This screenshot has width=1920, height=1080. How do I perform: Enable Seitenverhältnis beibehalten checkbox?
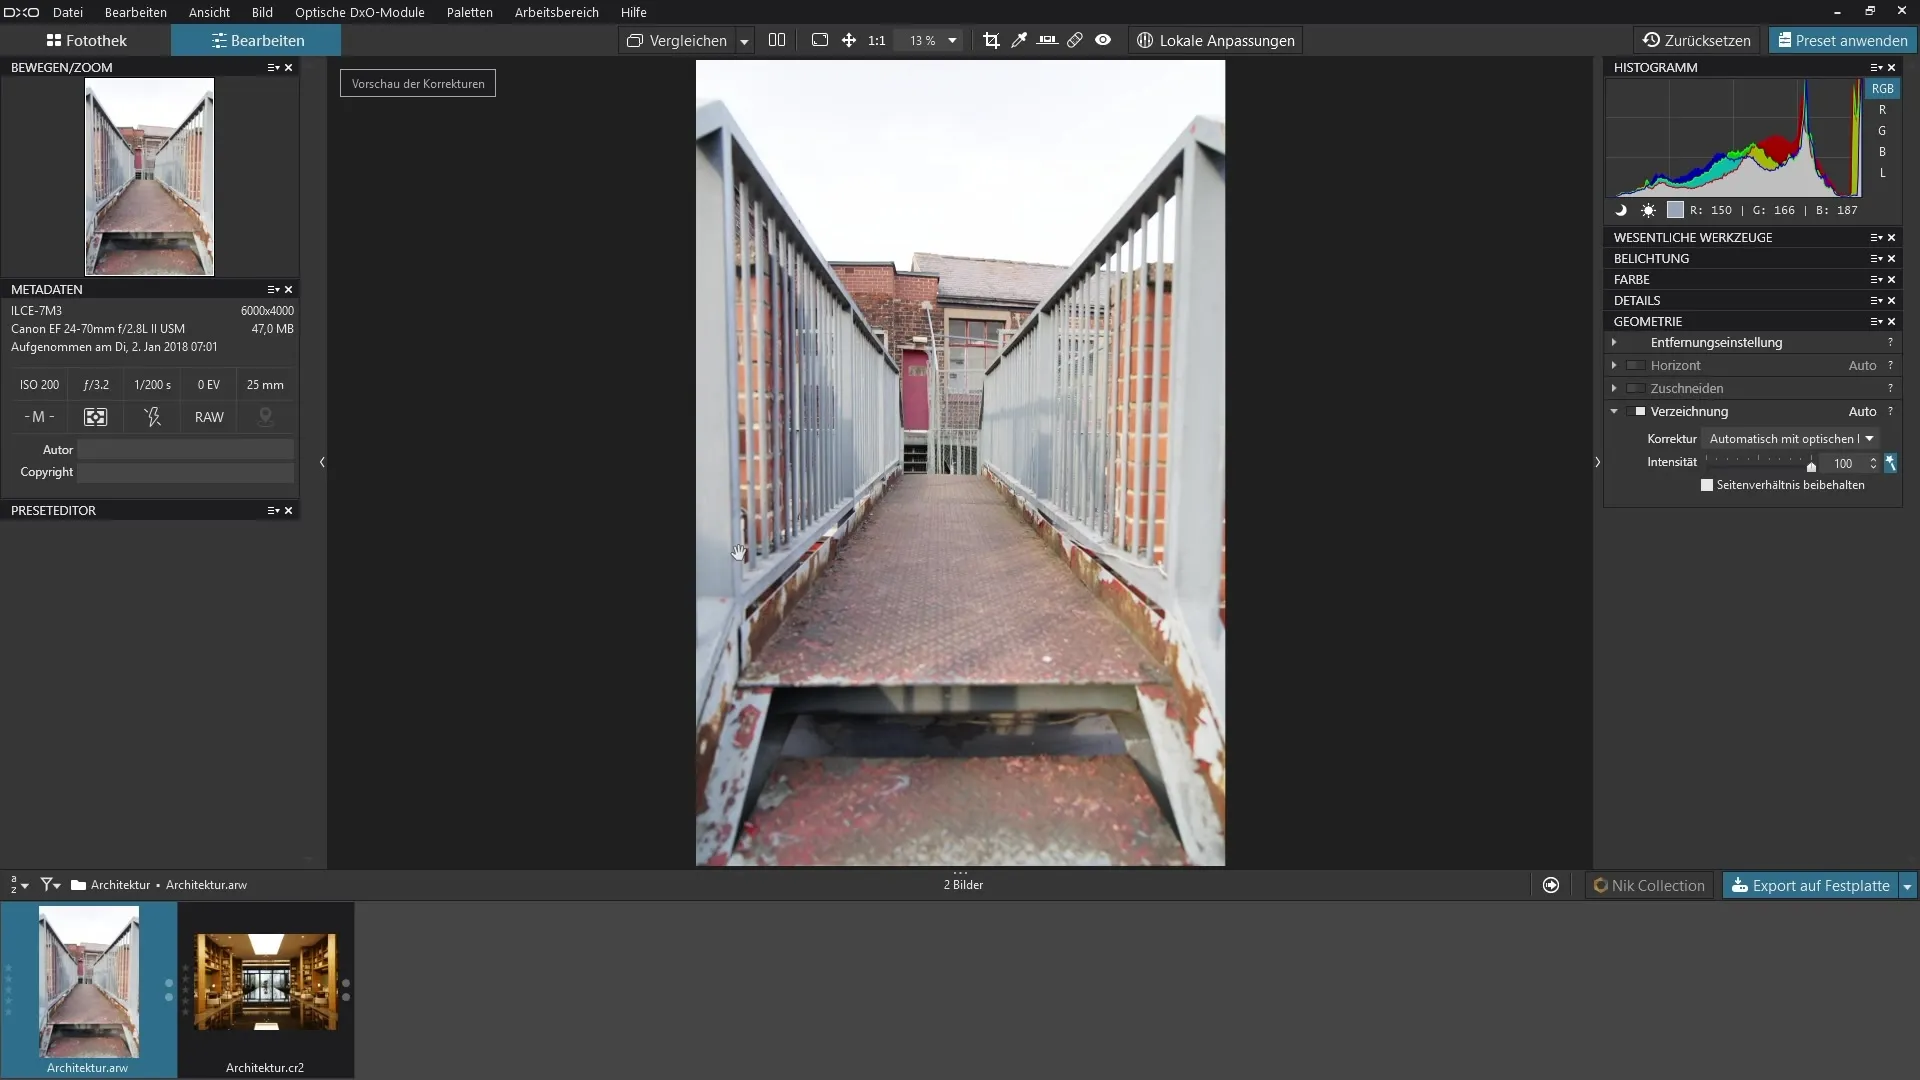[1707, 486]
